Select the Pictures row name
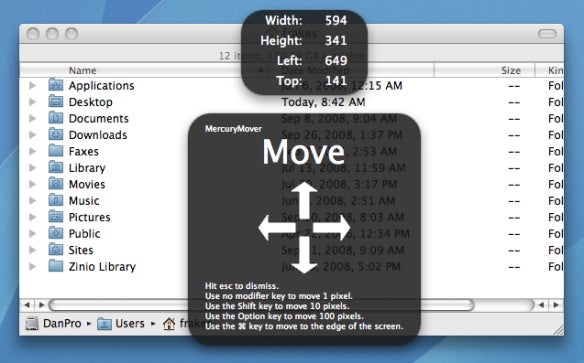 [89, 217]
